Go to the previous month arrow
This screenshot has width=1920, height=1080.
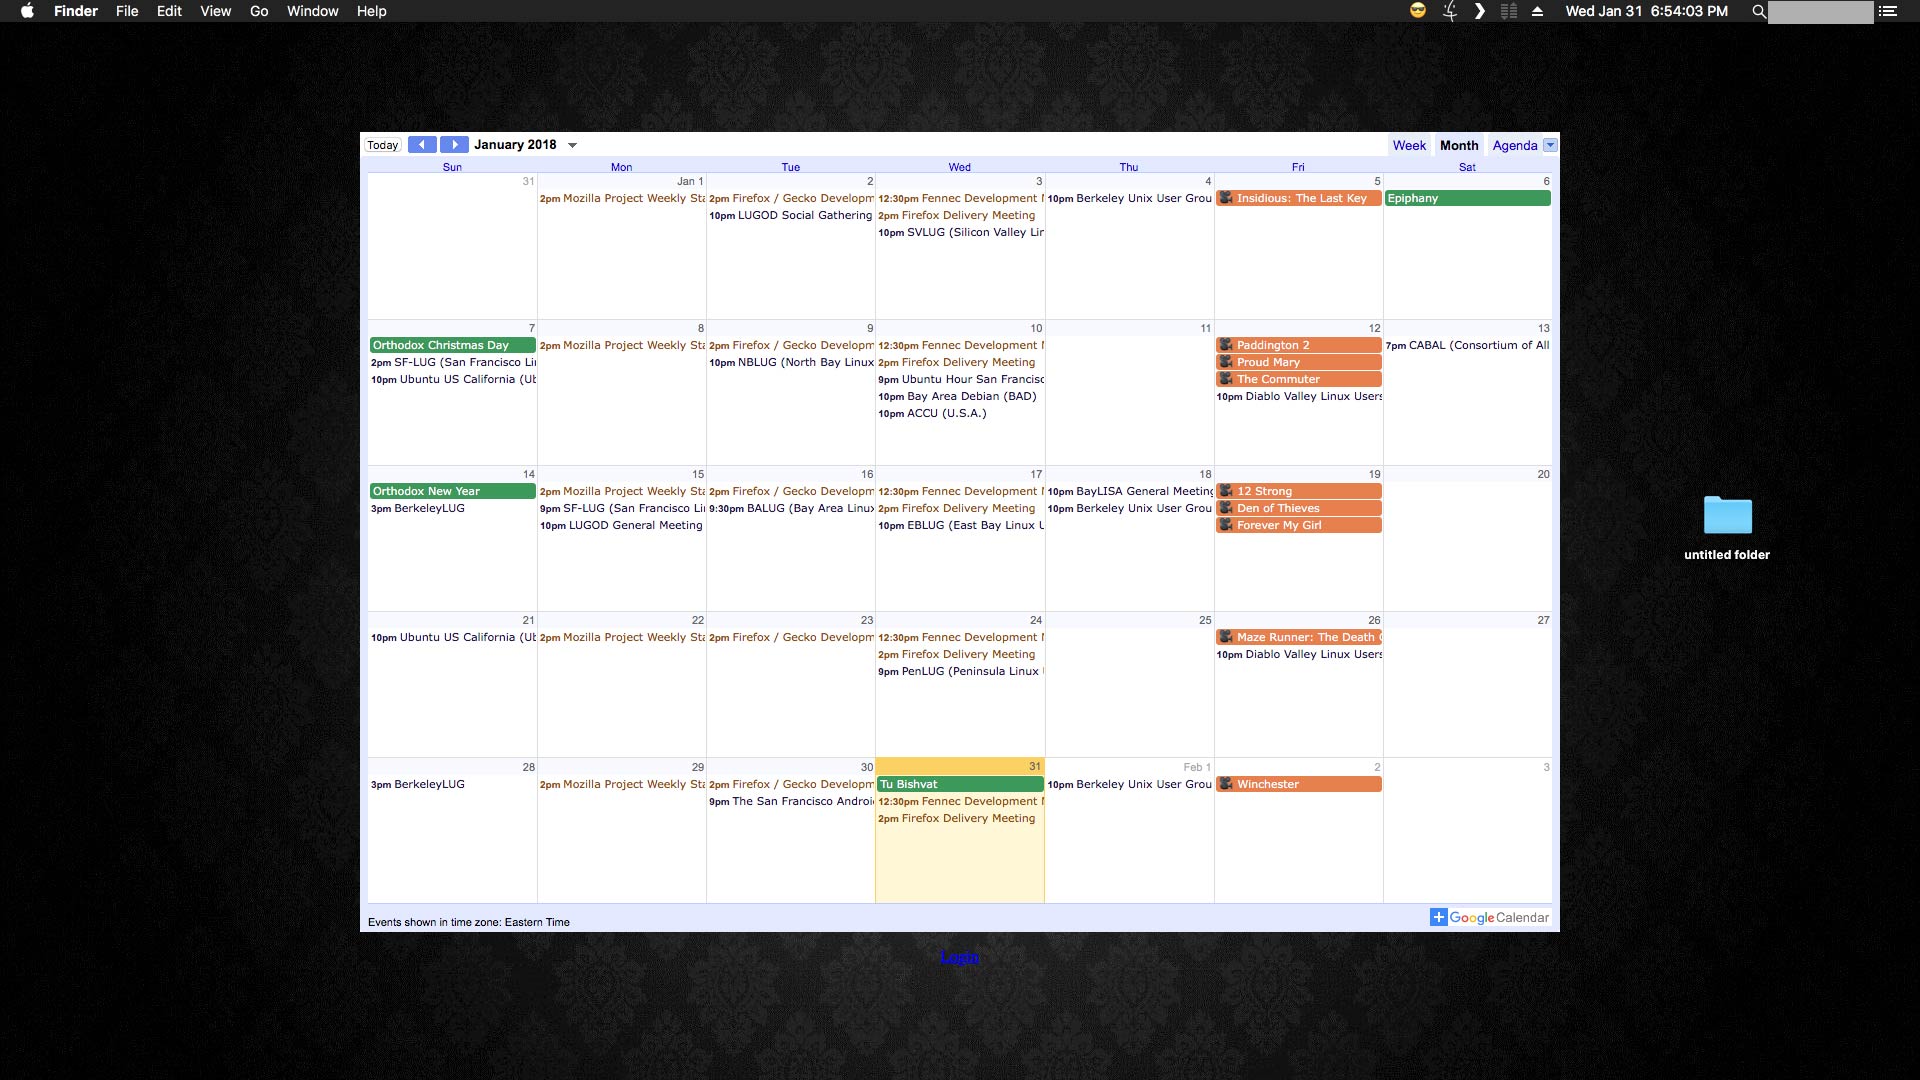tap(422, 145)
